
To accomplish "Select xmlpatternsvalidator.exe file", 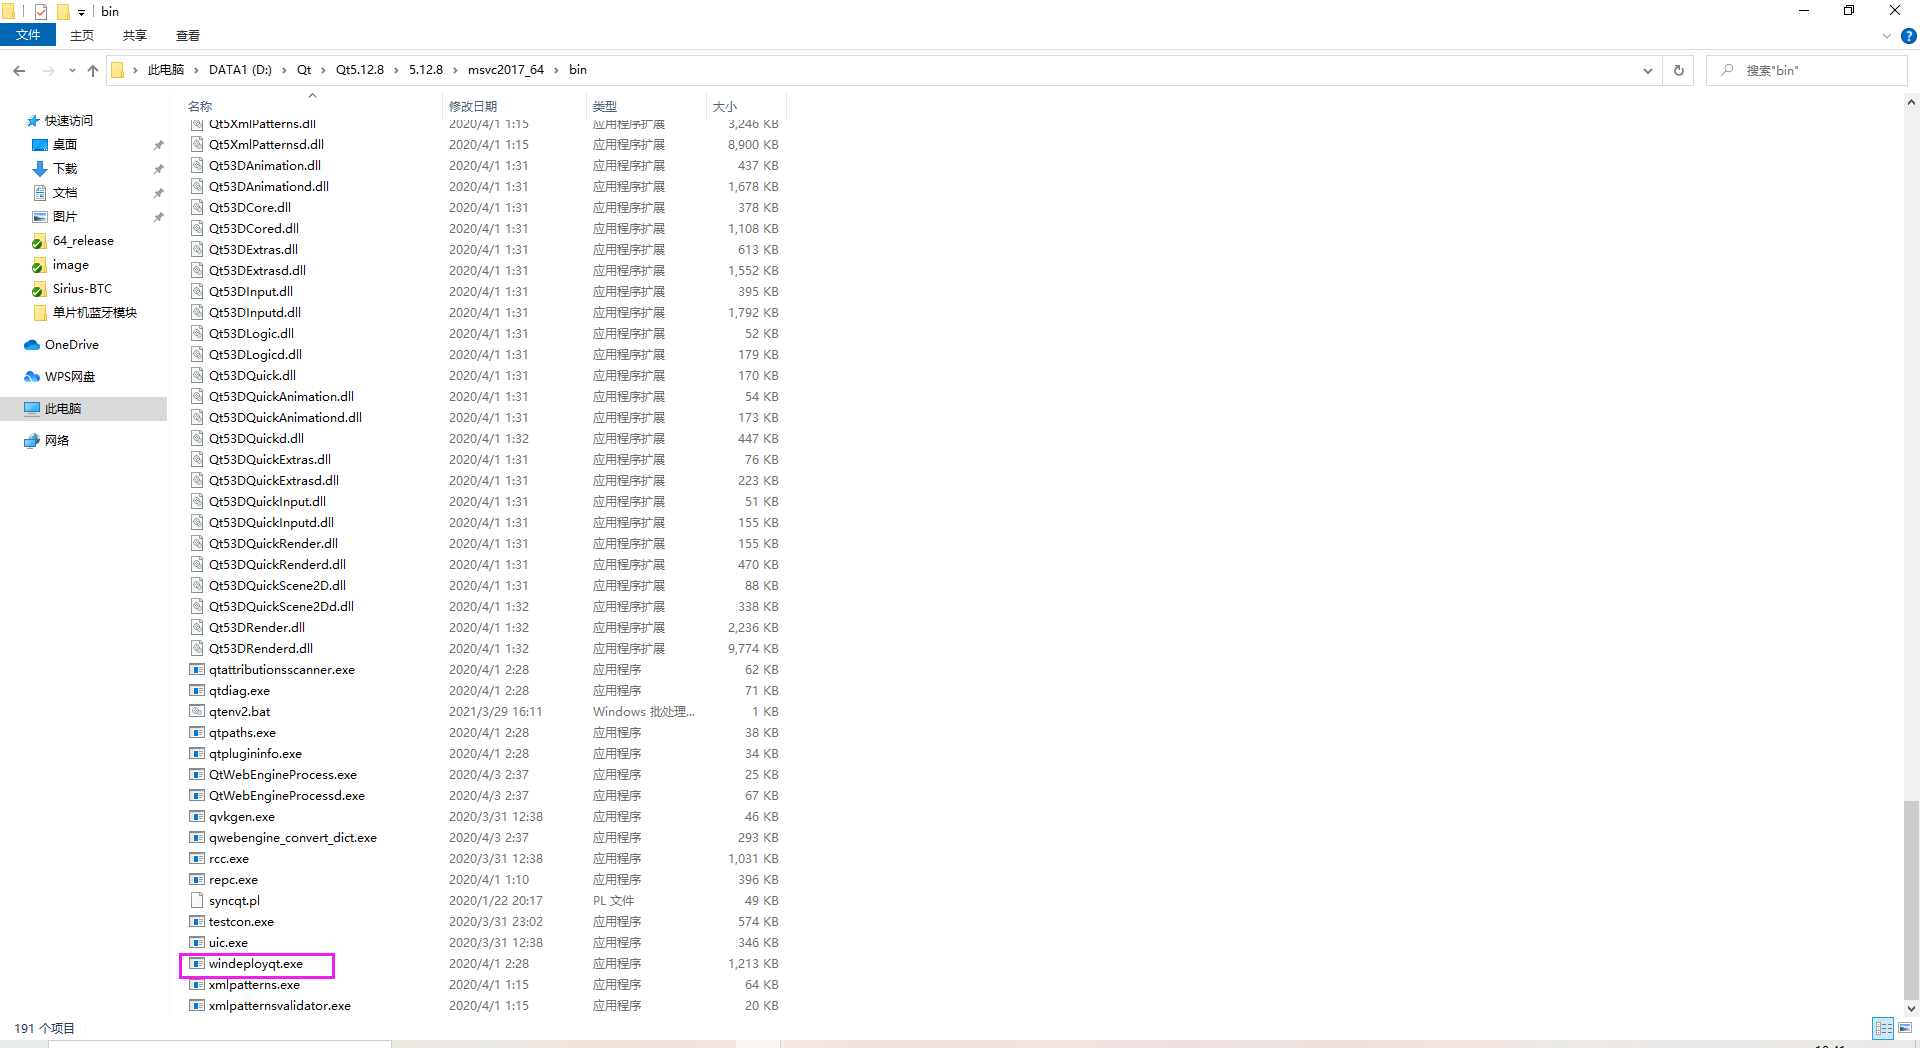I will 279,1006.
